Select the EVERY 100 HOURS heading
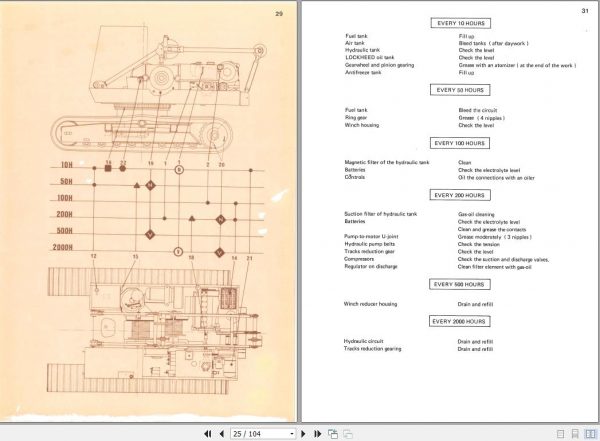600x441 pixels. (x=459, y=142)
